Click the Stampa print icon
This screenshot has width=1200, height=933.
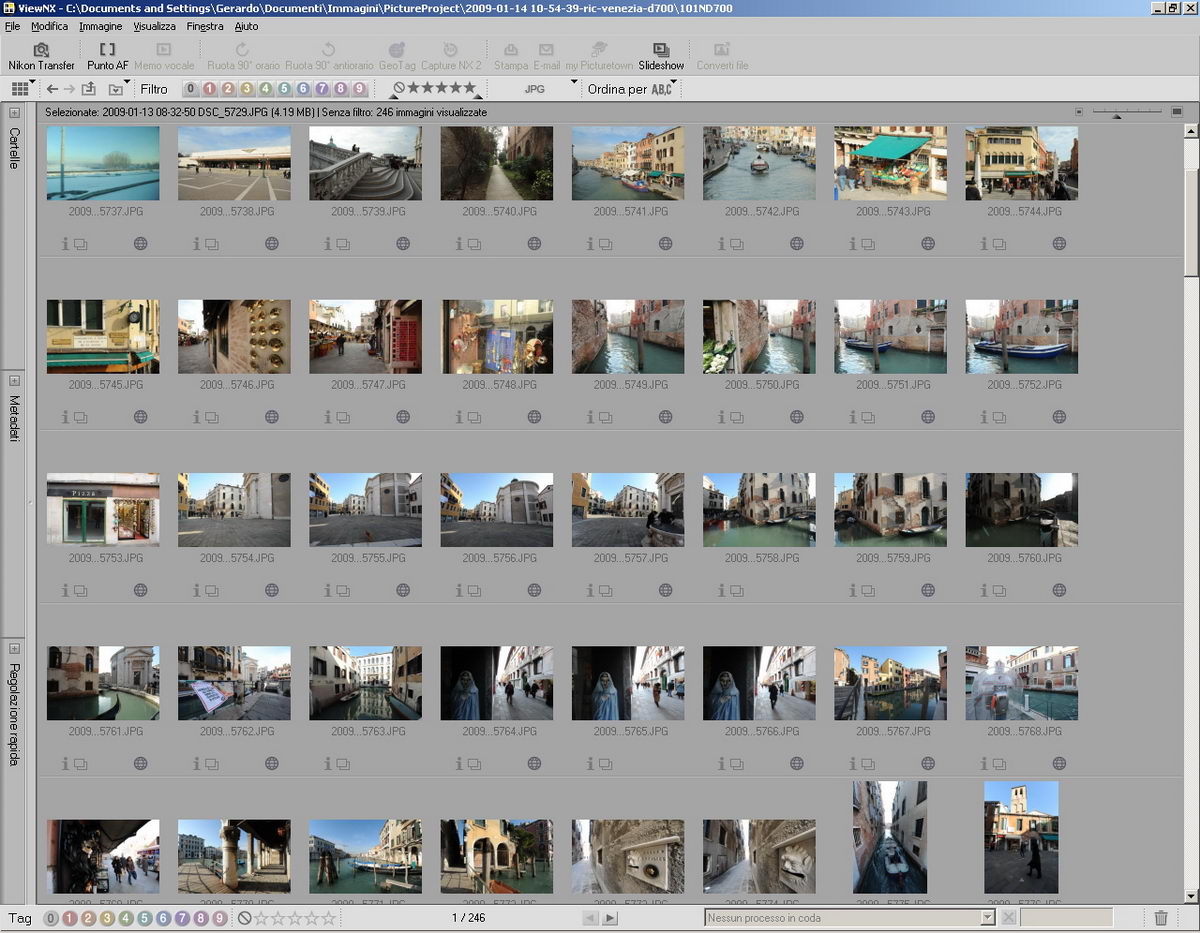tap(511, 56)
